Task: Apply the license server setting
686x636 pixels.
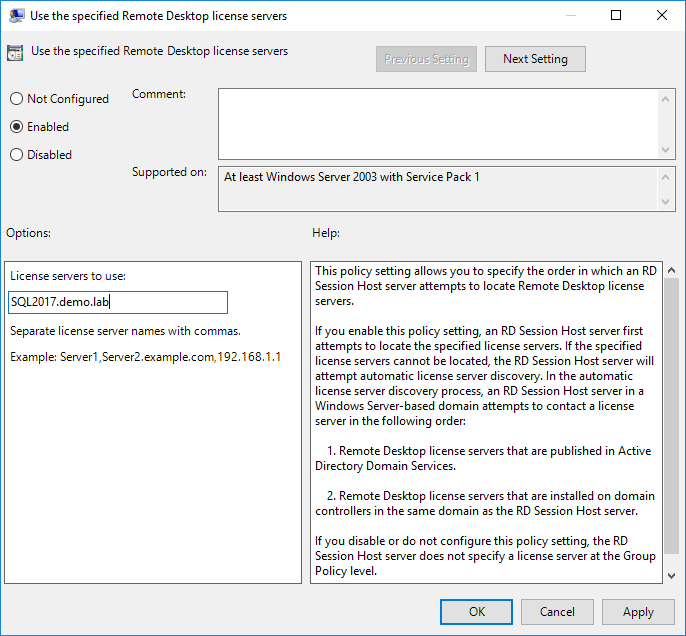Action: 638,611
